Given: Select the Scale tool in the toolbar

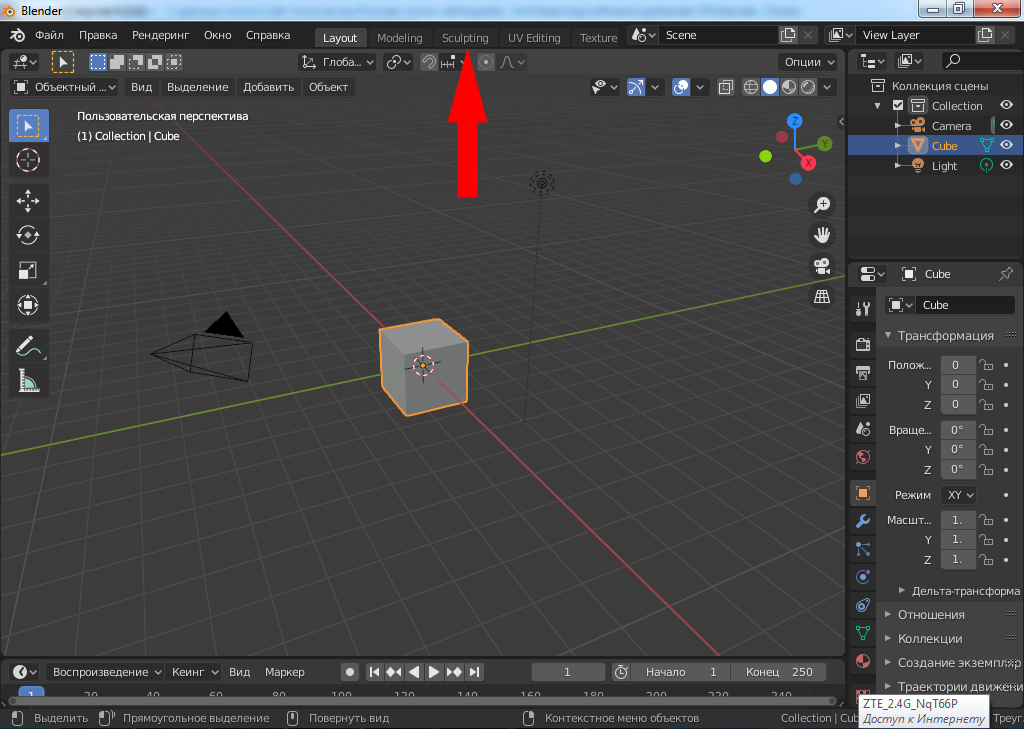Looking at the screenshot, I should [28, 270].
